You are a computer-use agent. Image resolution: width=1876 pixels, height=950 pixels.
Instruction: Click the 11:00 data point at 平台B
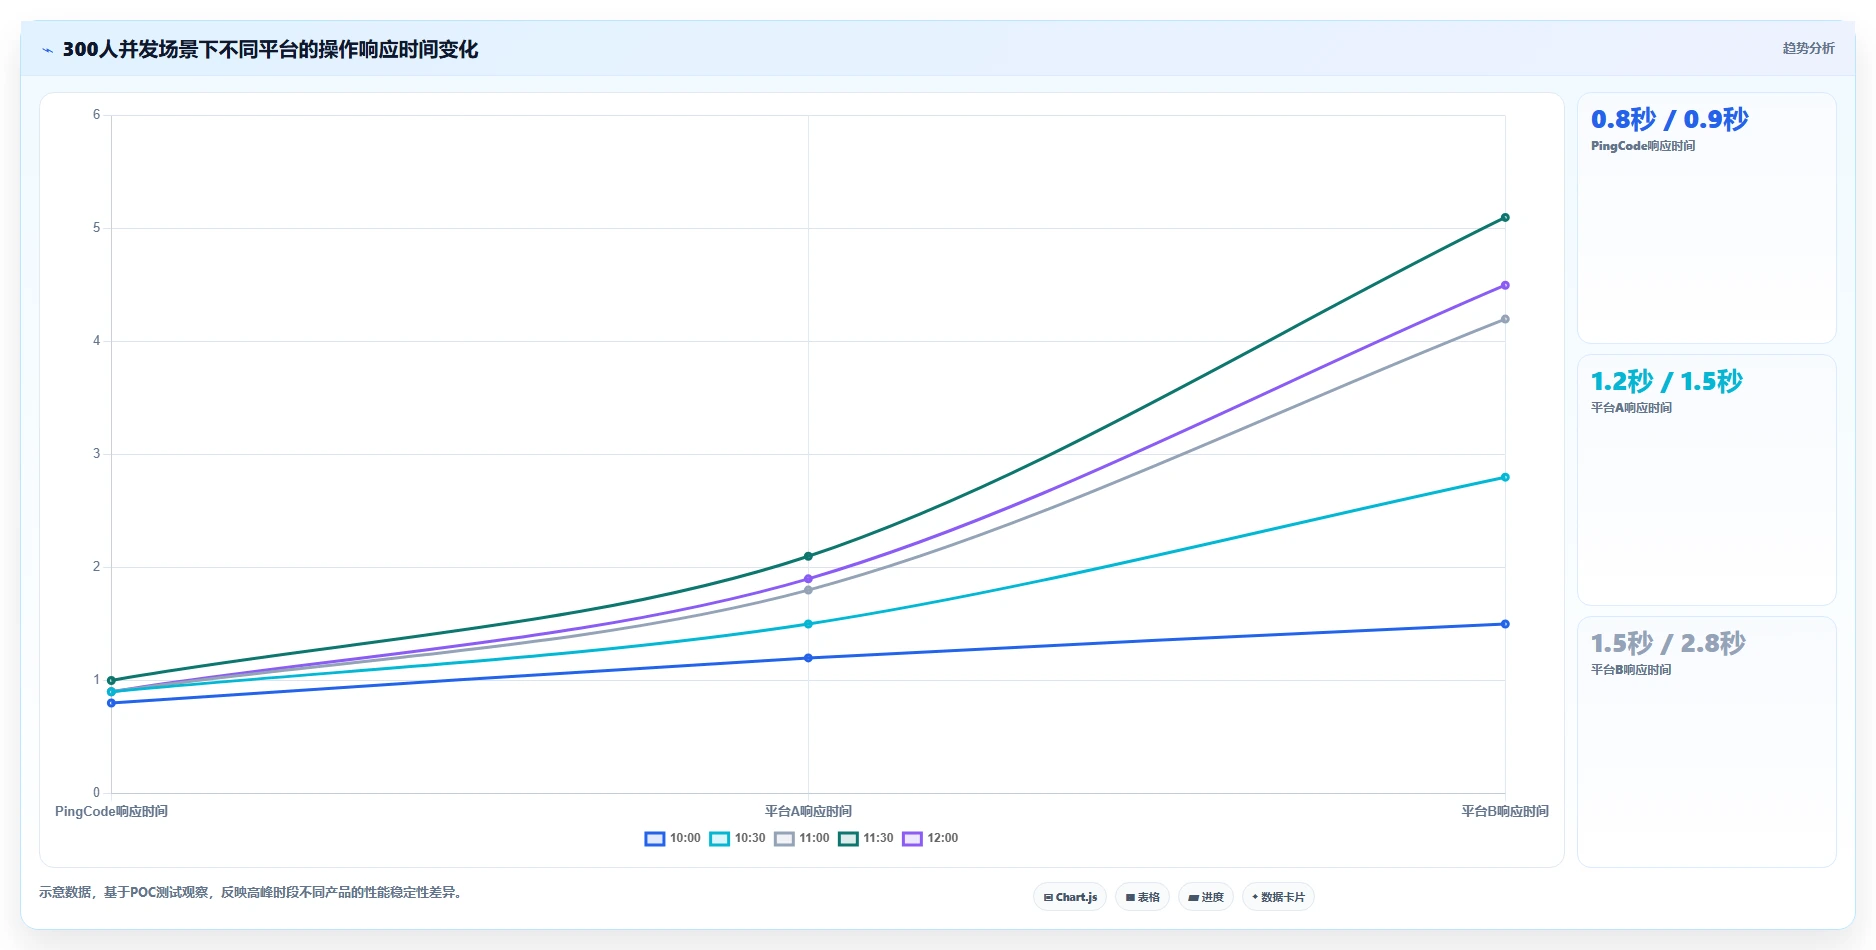(1505, 319)
